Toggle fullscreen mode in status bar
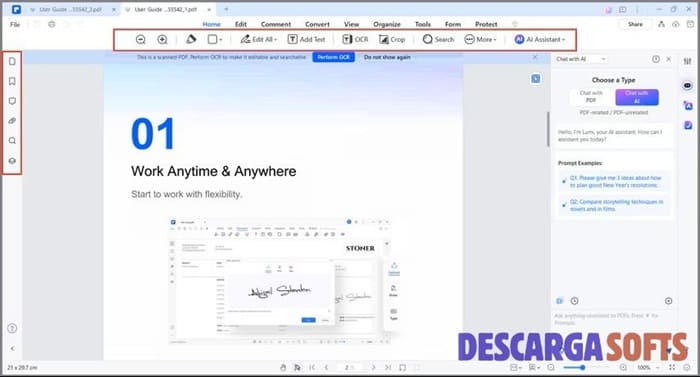 [x=672, y=367]
